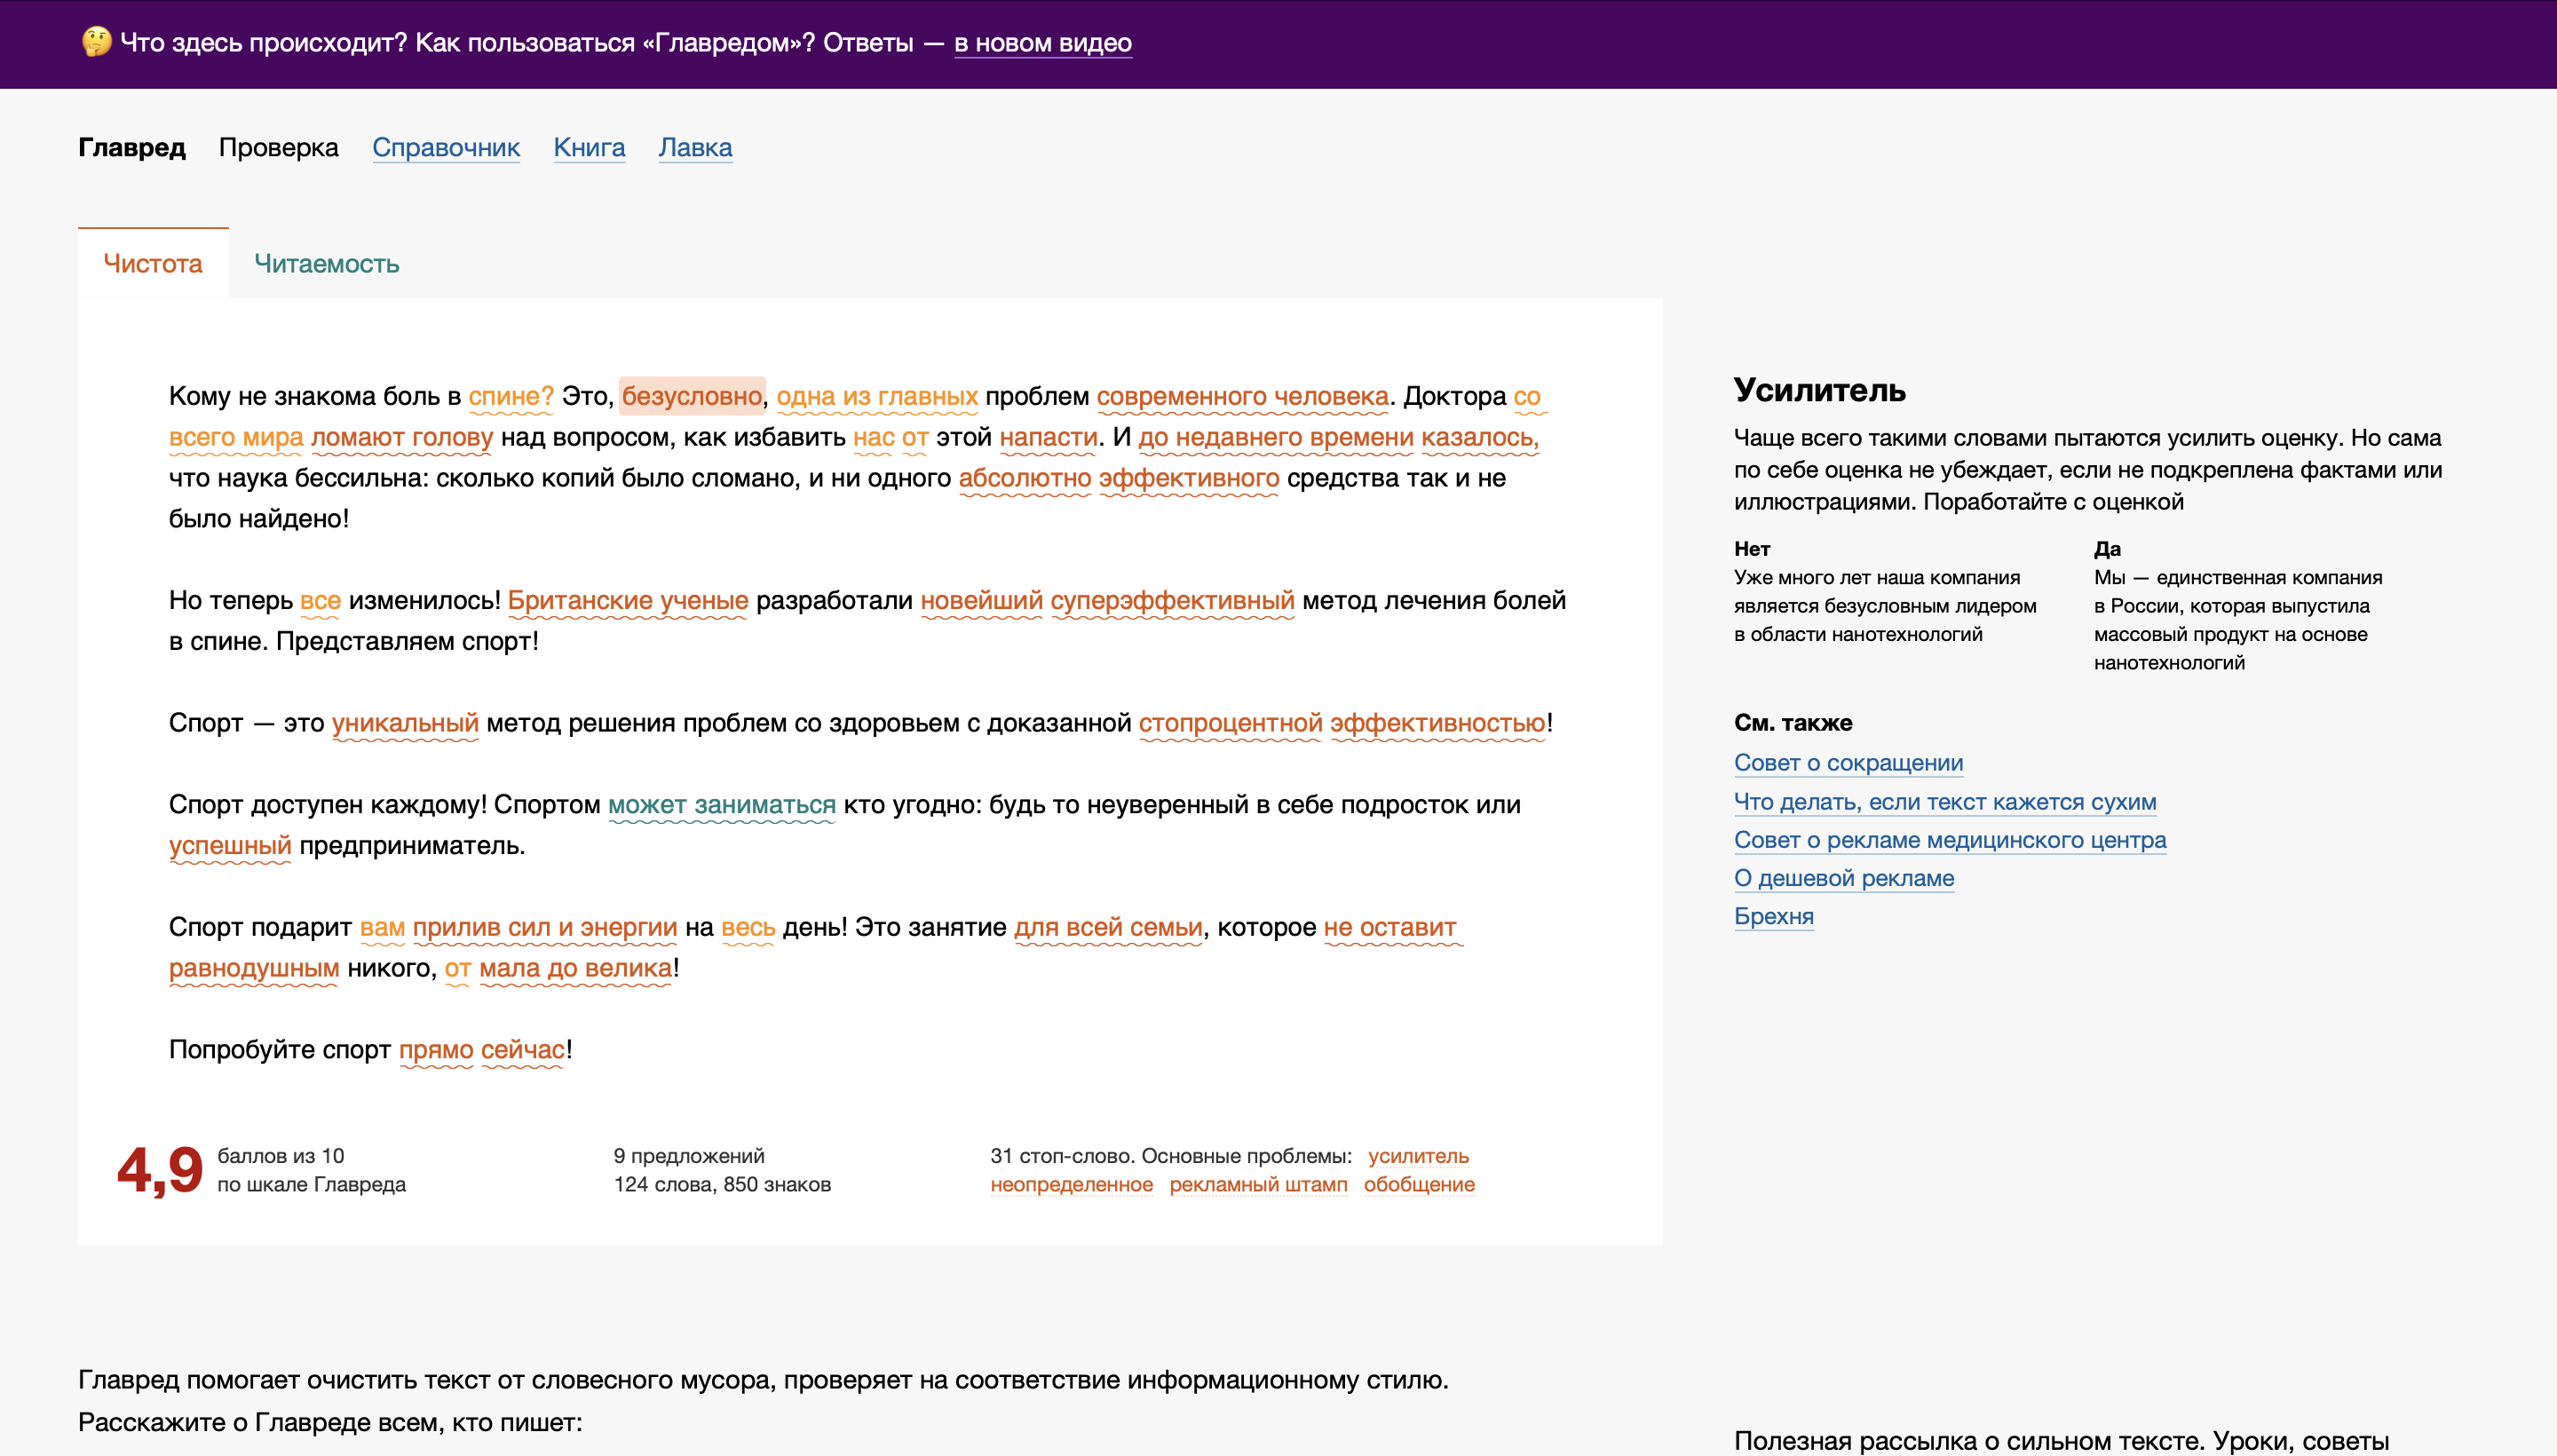Open the «О дешевой рекламе» link

pos(1844,878)
